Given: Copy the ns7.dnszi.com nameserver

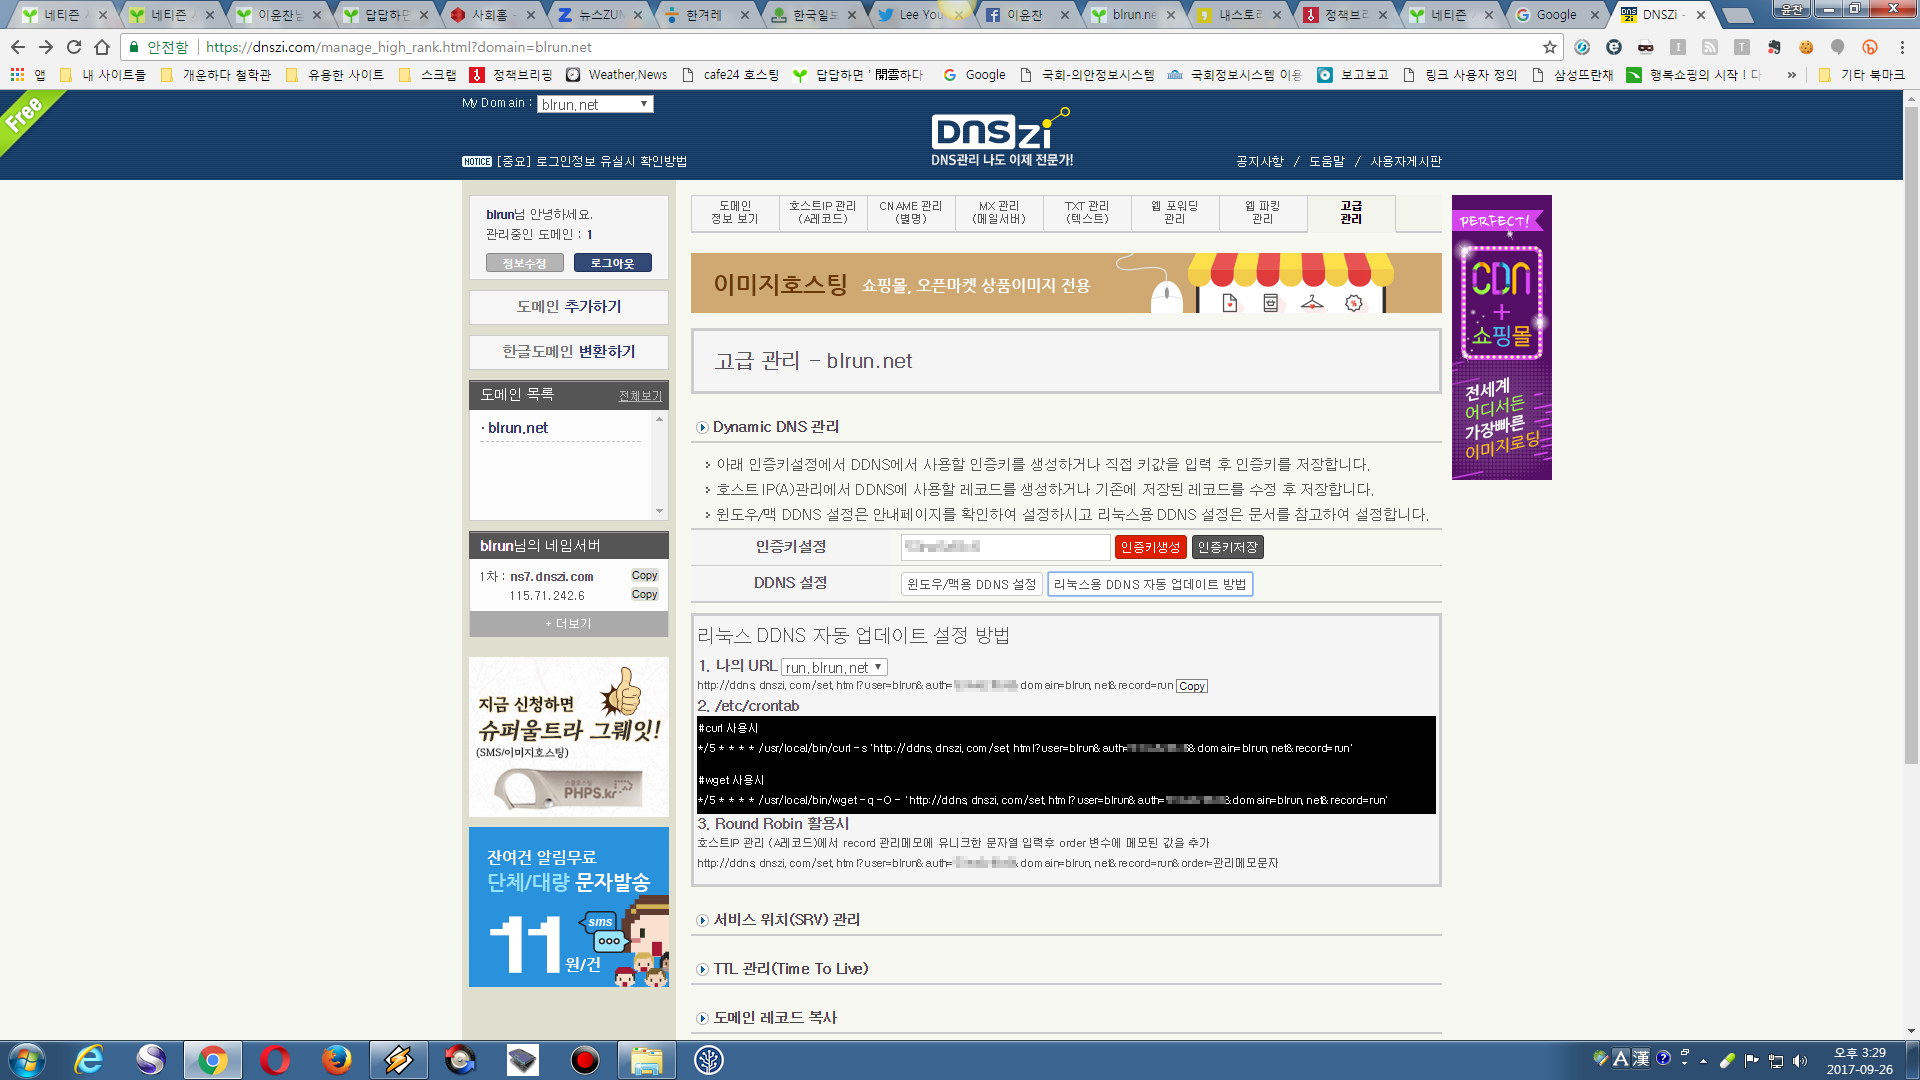Looking at the screenshot, I should click(644, 576).
